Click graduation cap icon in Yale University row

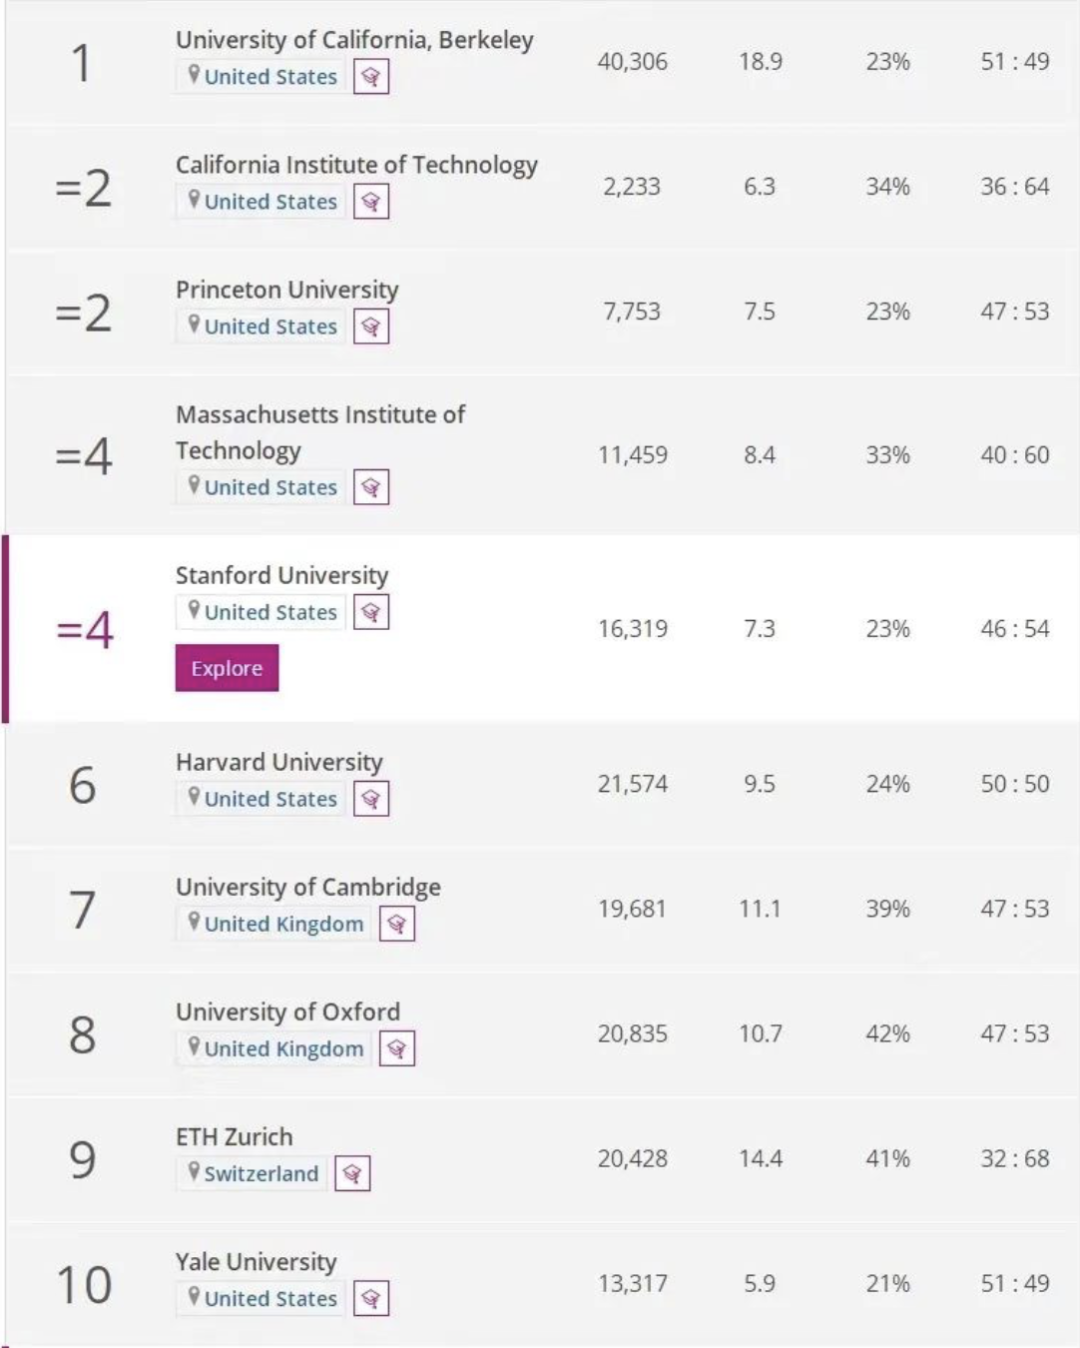(371, 1299)
